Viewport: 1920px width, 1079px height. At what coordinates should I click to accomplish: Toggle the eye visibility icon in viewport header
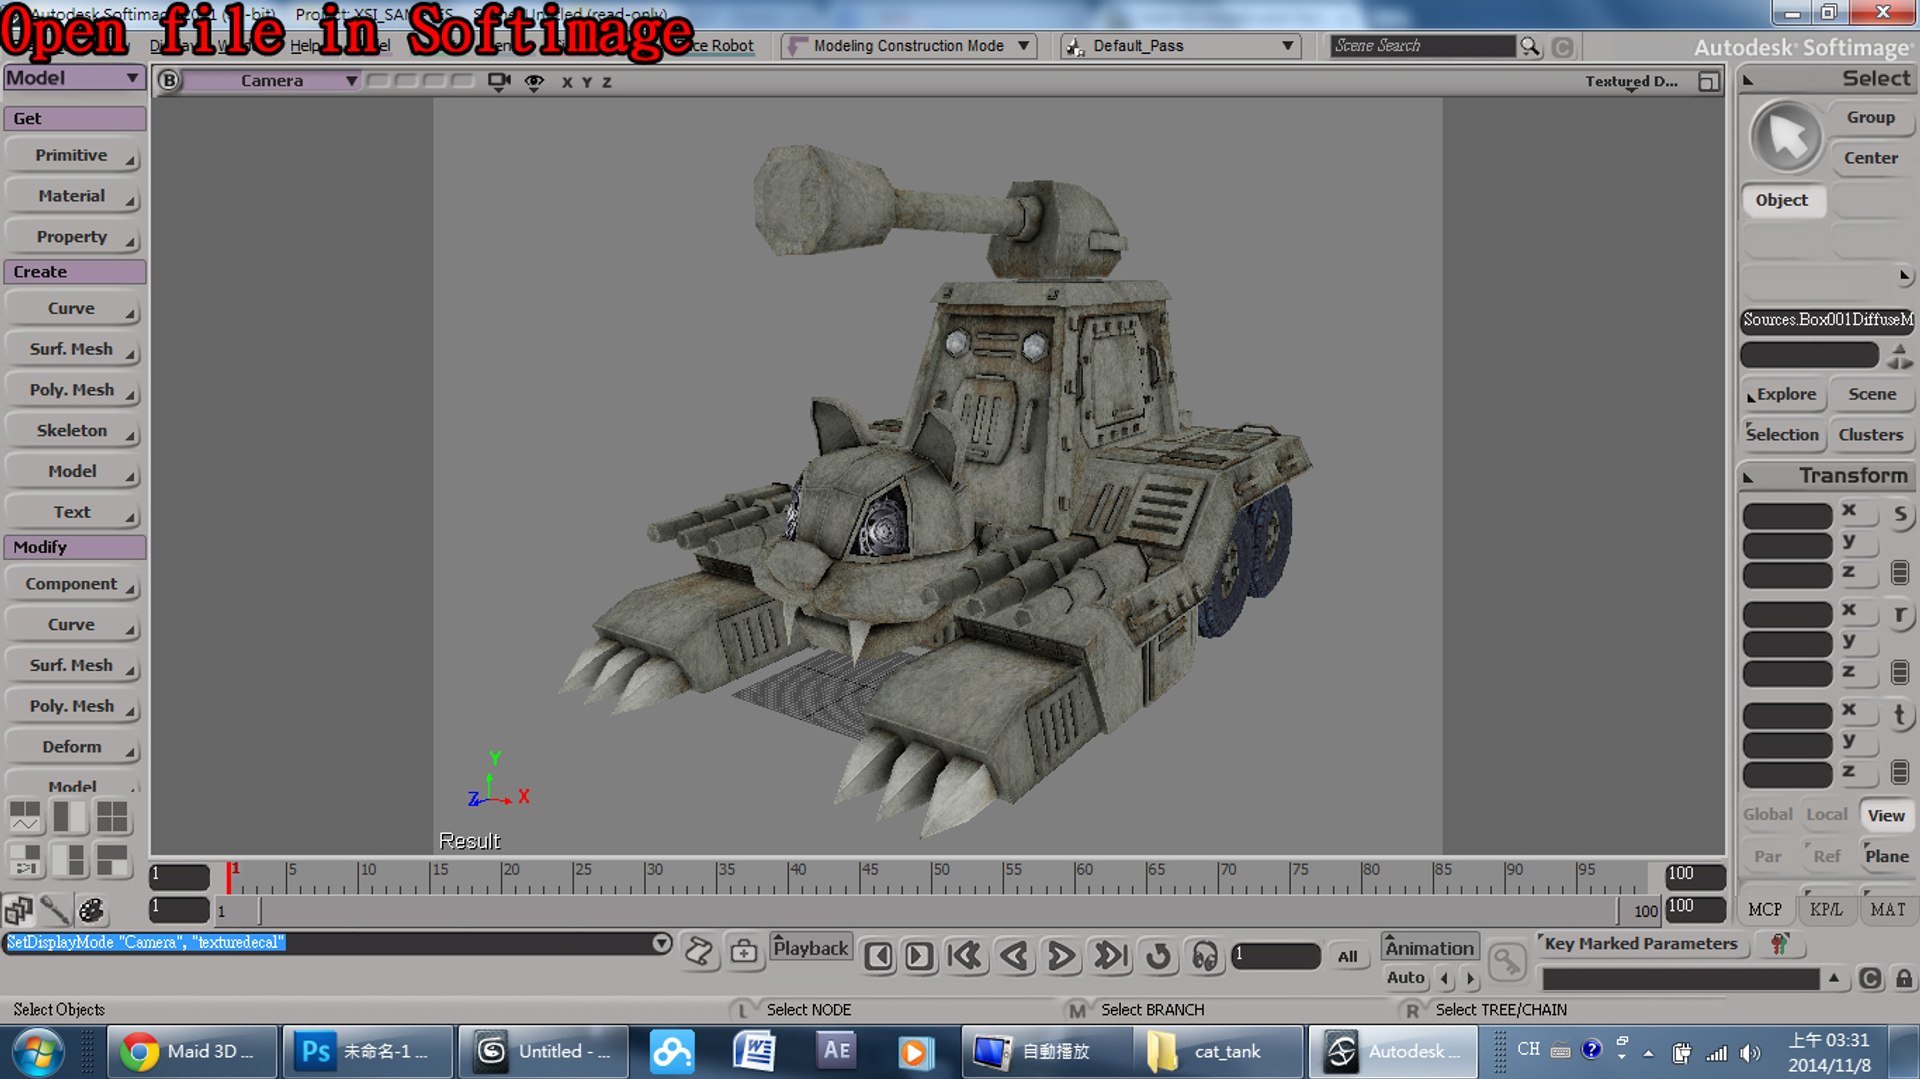click(x=535, y=82)
